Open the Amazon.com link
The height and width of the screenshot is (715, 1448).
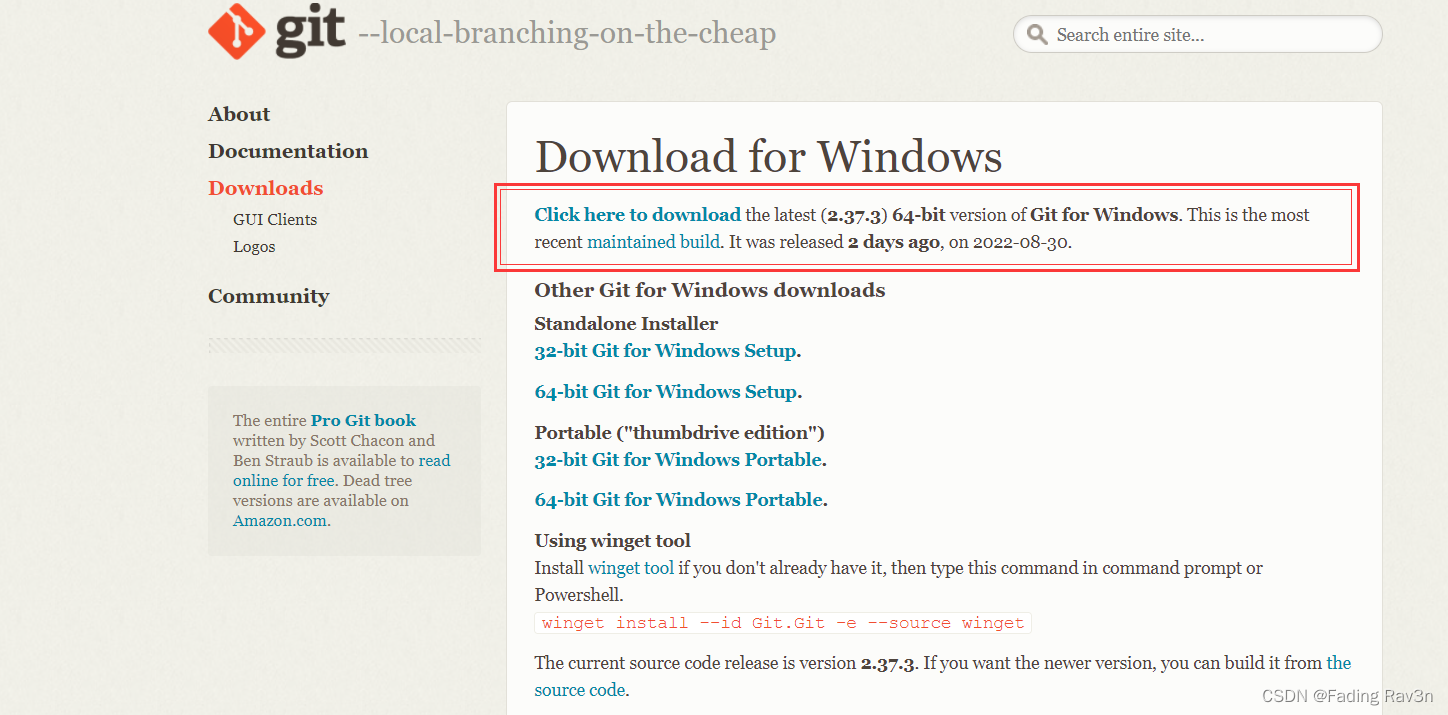[280, 521]
